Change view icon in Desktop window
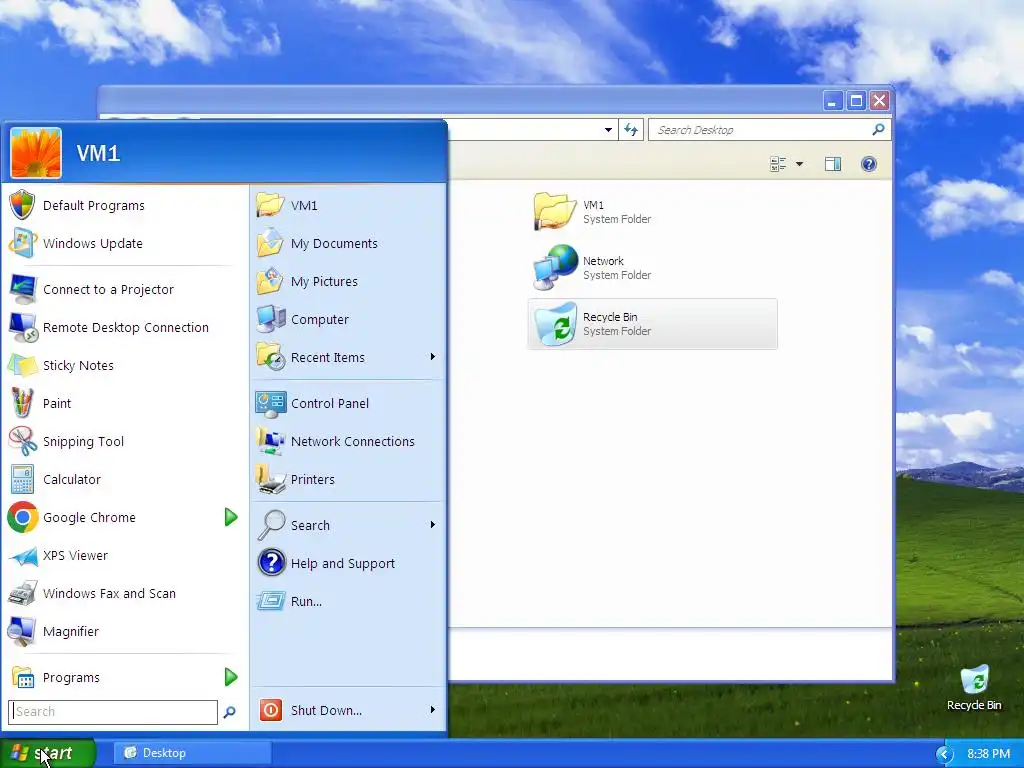1024x768 pixels. point(778,164)
